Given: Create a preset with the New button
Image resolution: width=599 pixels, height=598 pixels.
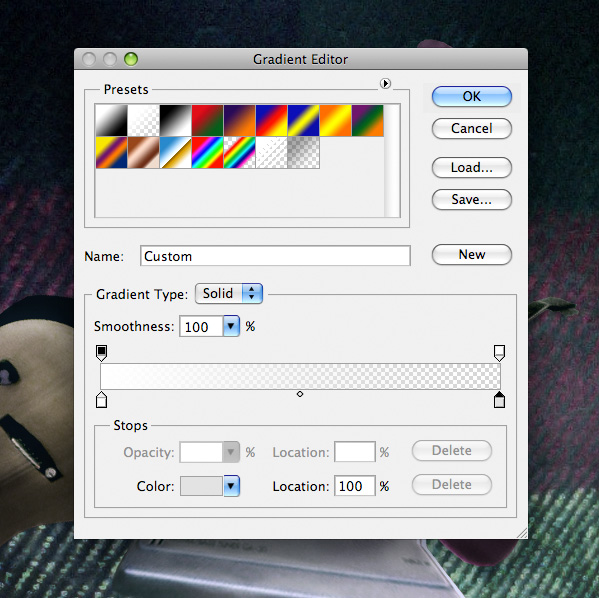Looking at the screenshot, I should (472, 254).
